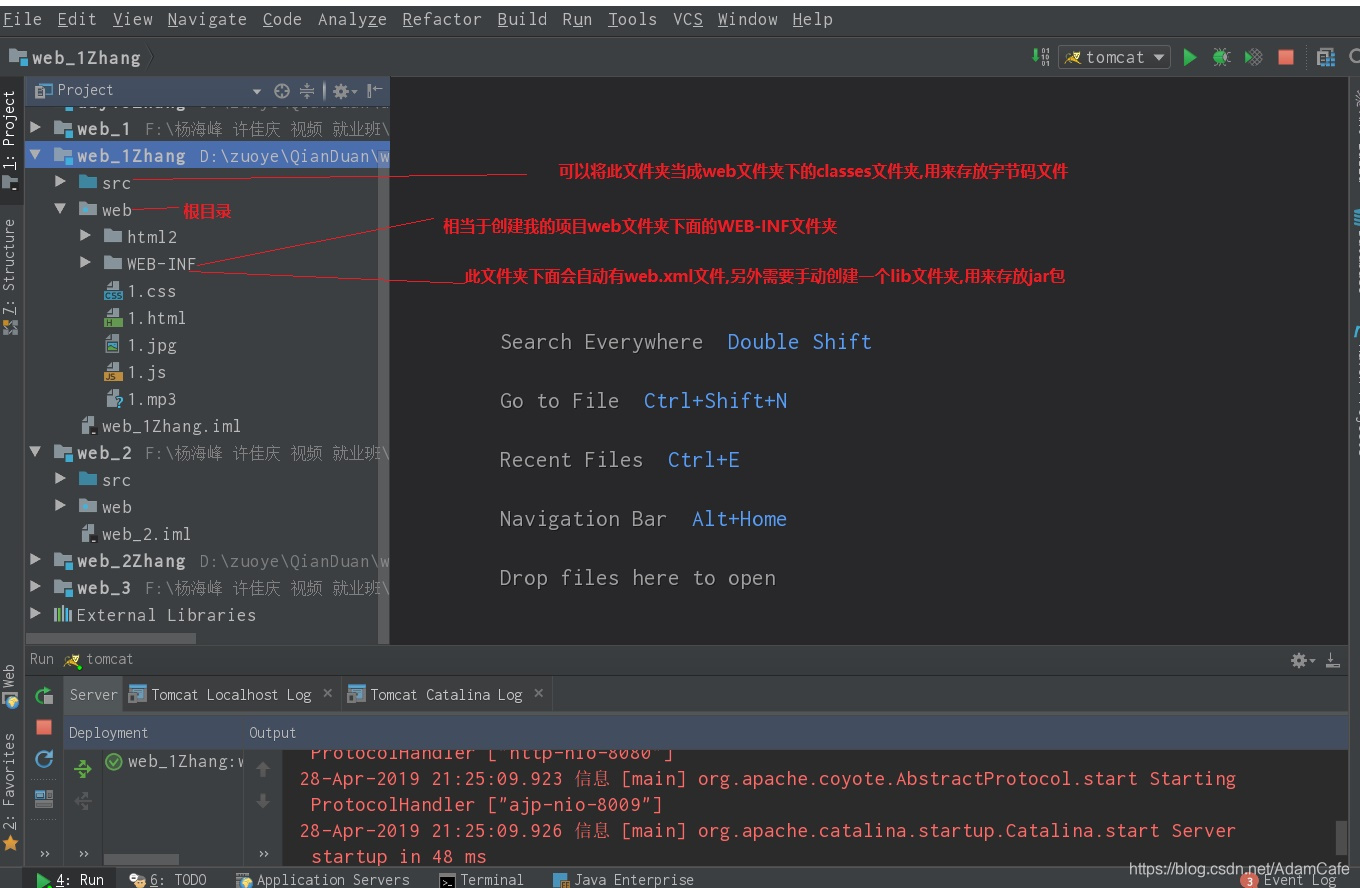Click the greyed Undeploy icon in Deployment
Screen dimensions: 1360x888
tap(83, 801)
